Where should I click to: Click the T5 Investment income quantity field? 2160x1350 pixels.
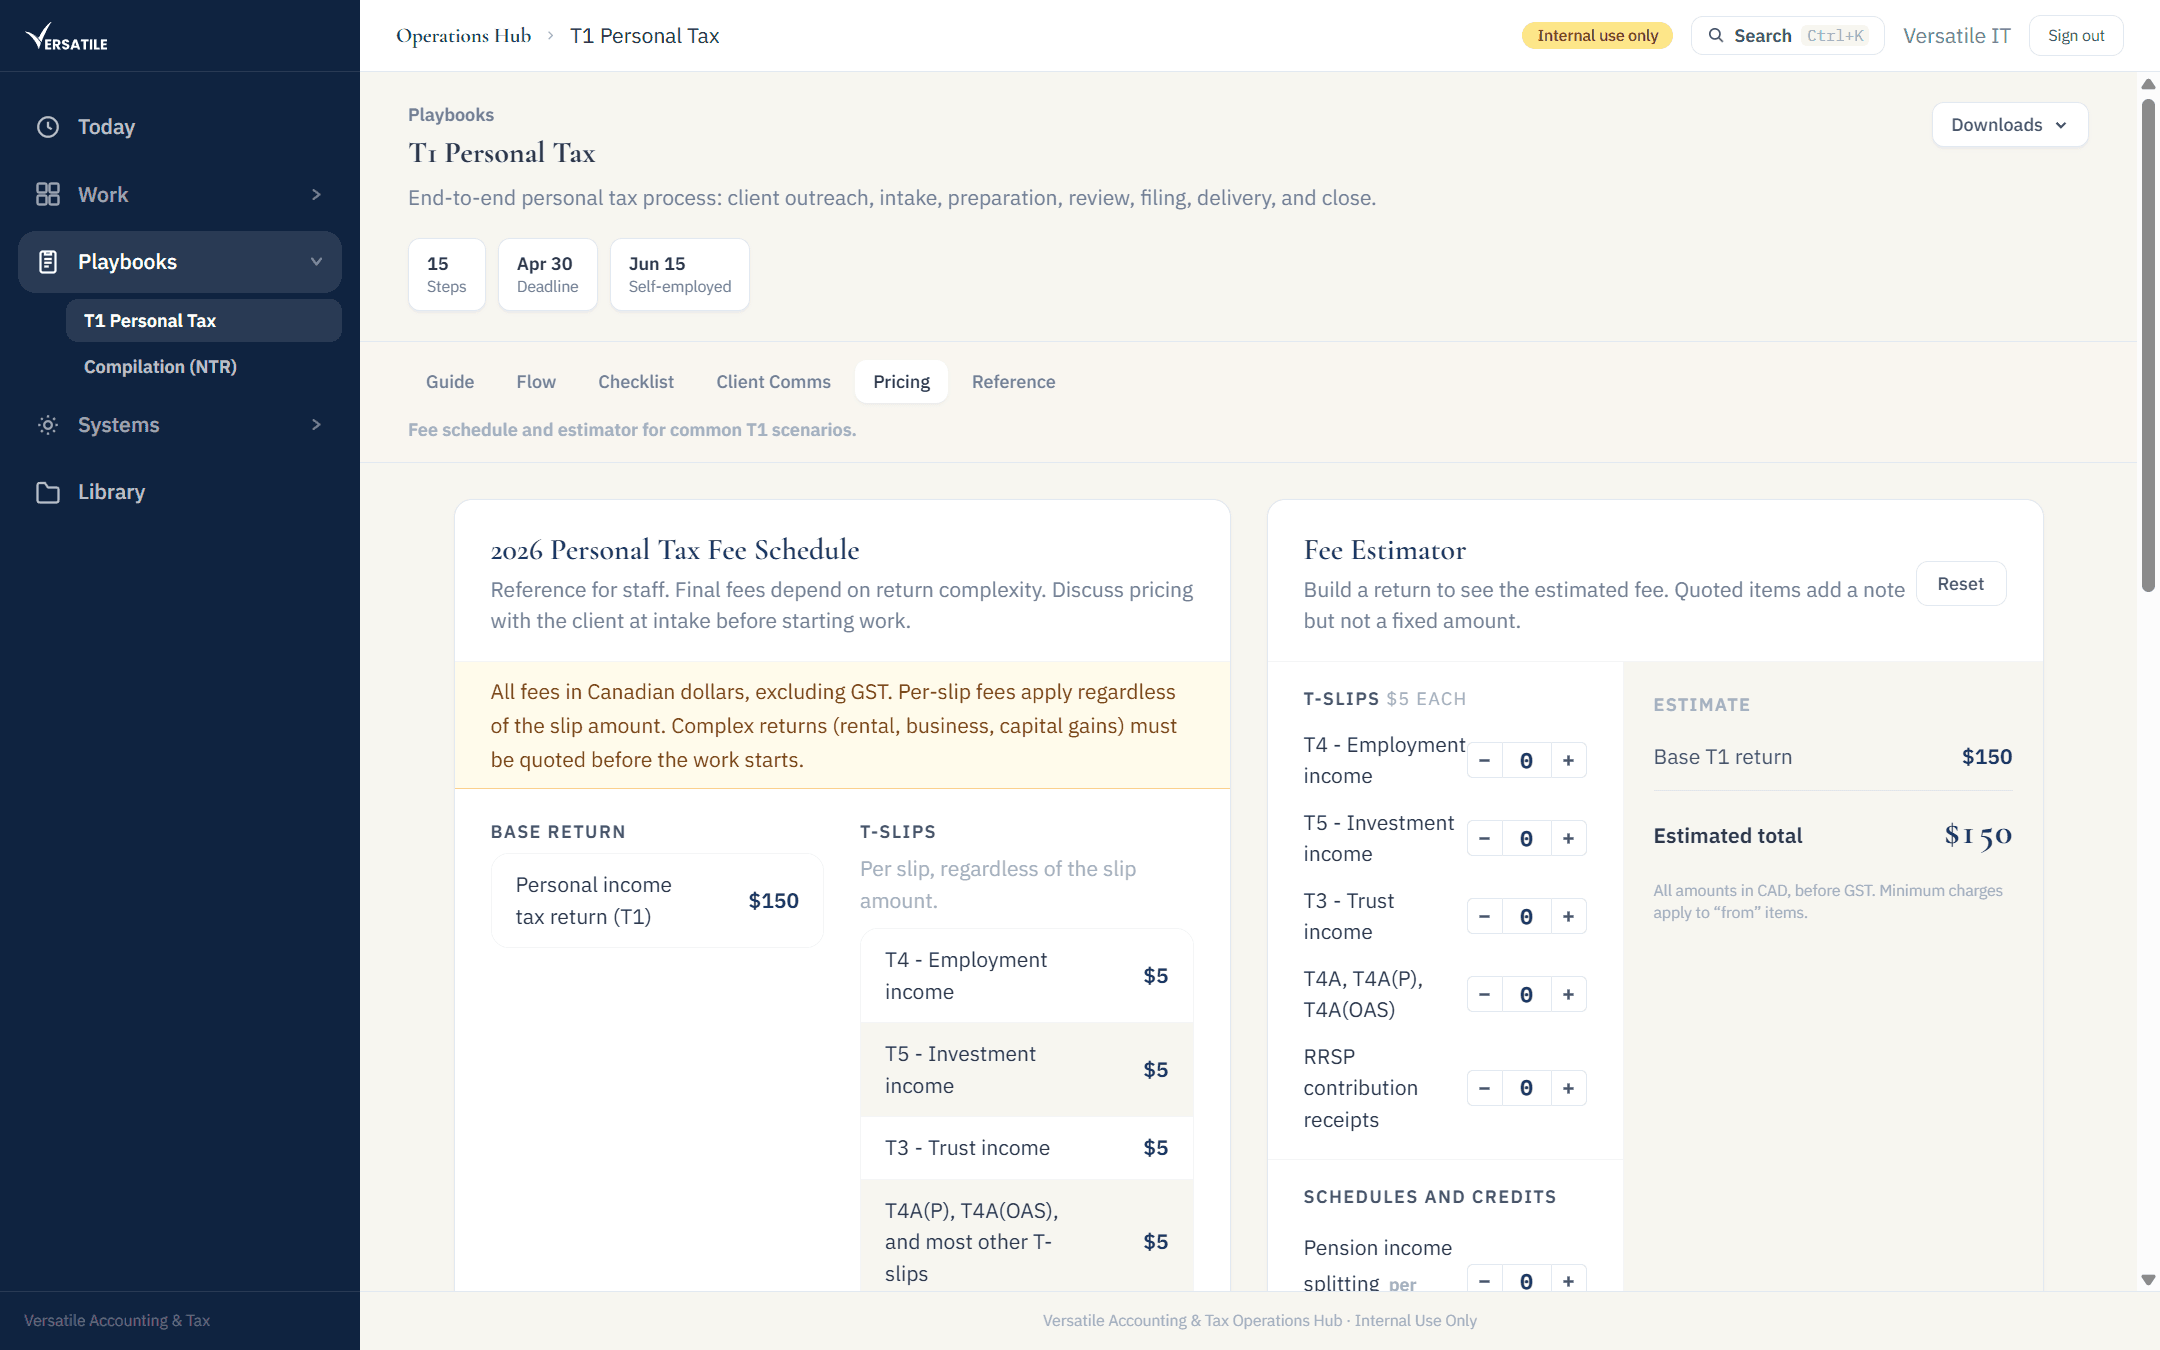[1526, 839]
